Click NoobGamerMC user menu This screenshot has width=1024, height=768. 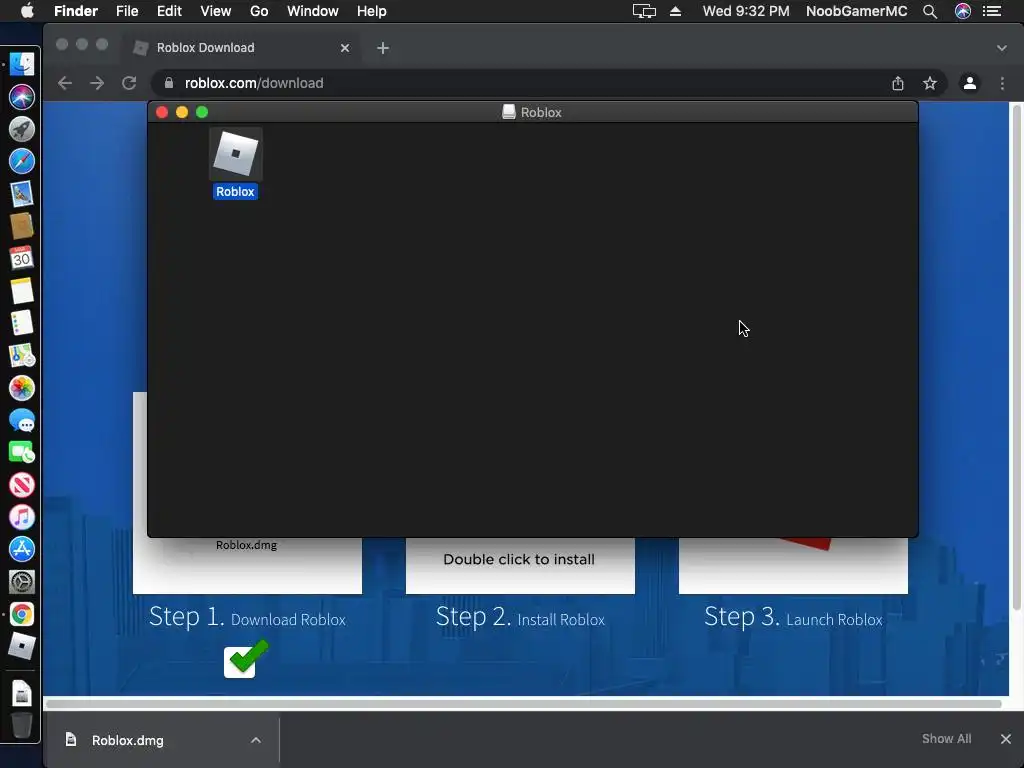click(856, 11)
